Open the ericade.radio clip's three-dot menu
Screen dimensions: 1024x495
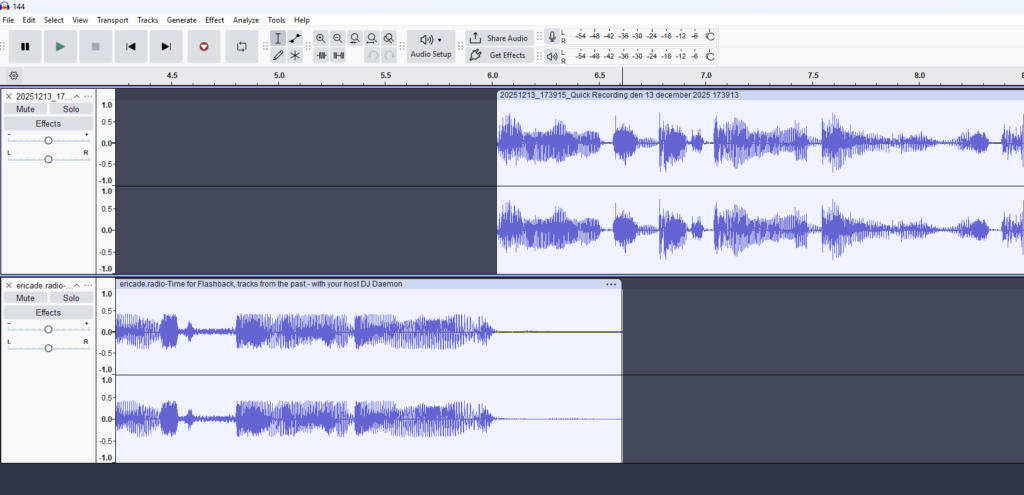tap(610, 284)
